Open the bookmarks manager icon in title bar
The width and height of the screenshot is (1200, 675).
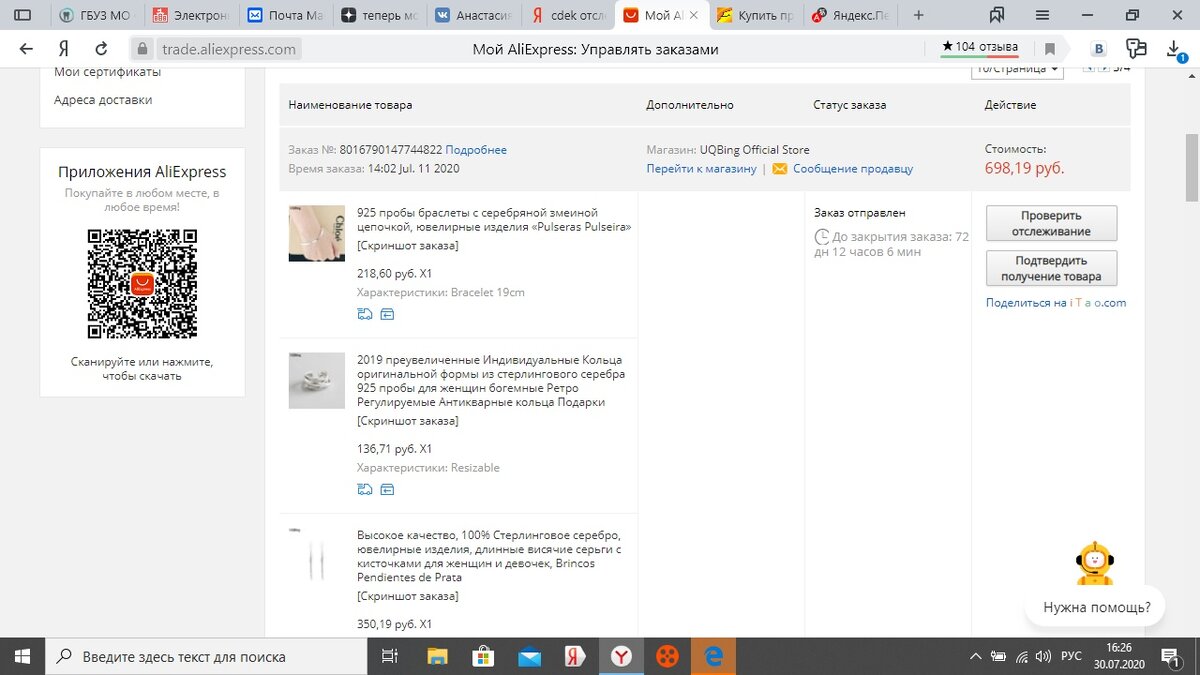(x=996, y=15)
